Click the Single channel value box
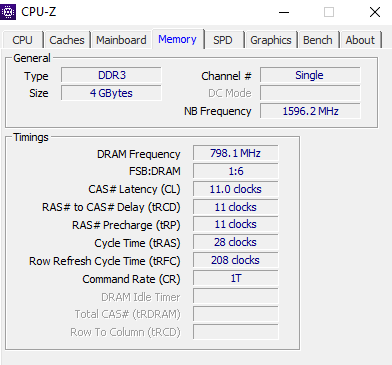The width and height of the screenshot is (392, 365). (310, 75)
